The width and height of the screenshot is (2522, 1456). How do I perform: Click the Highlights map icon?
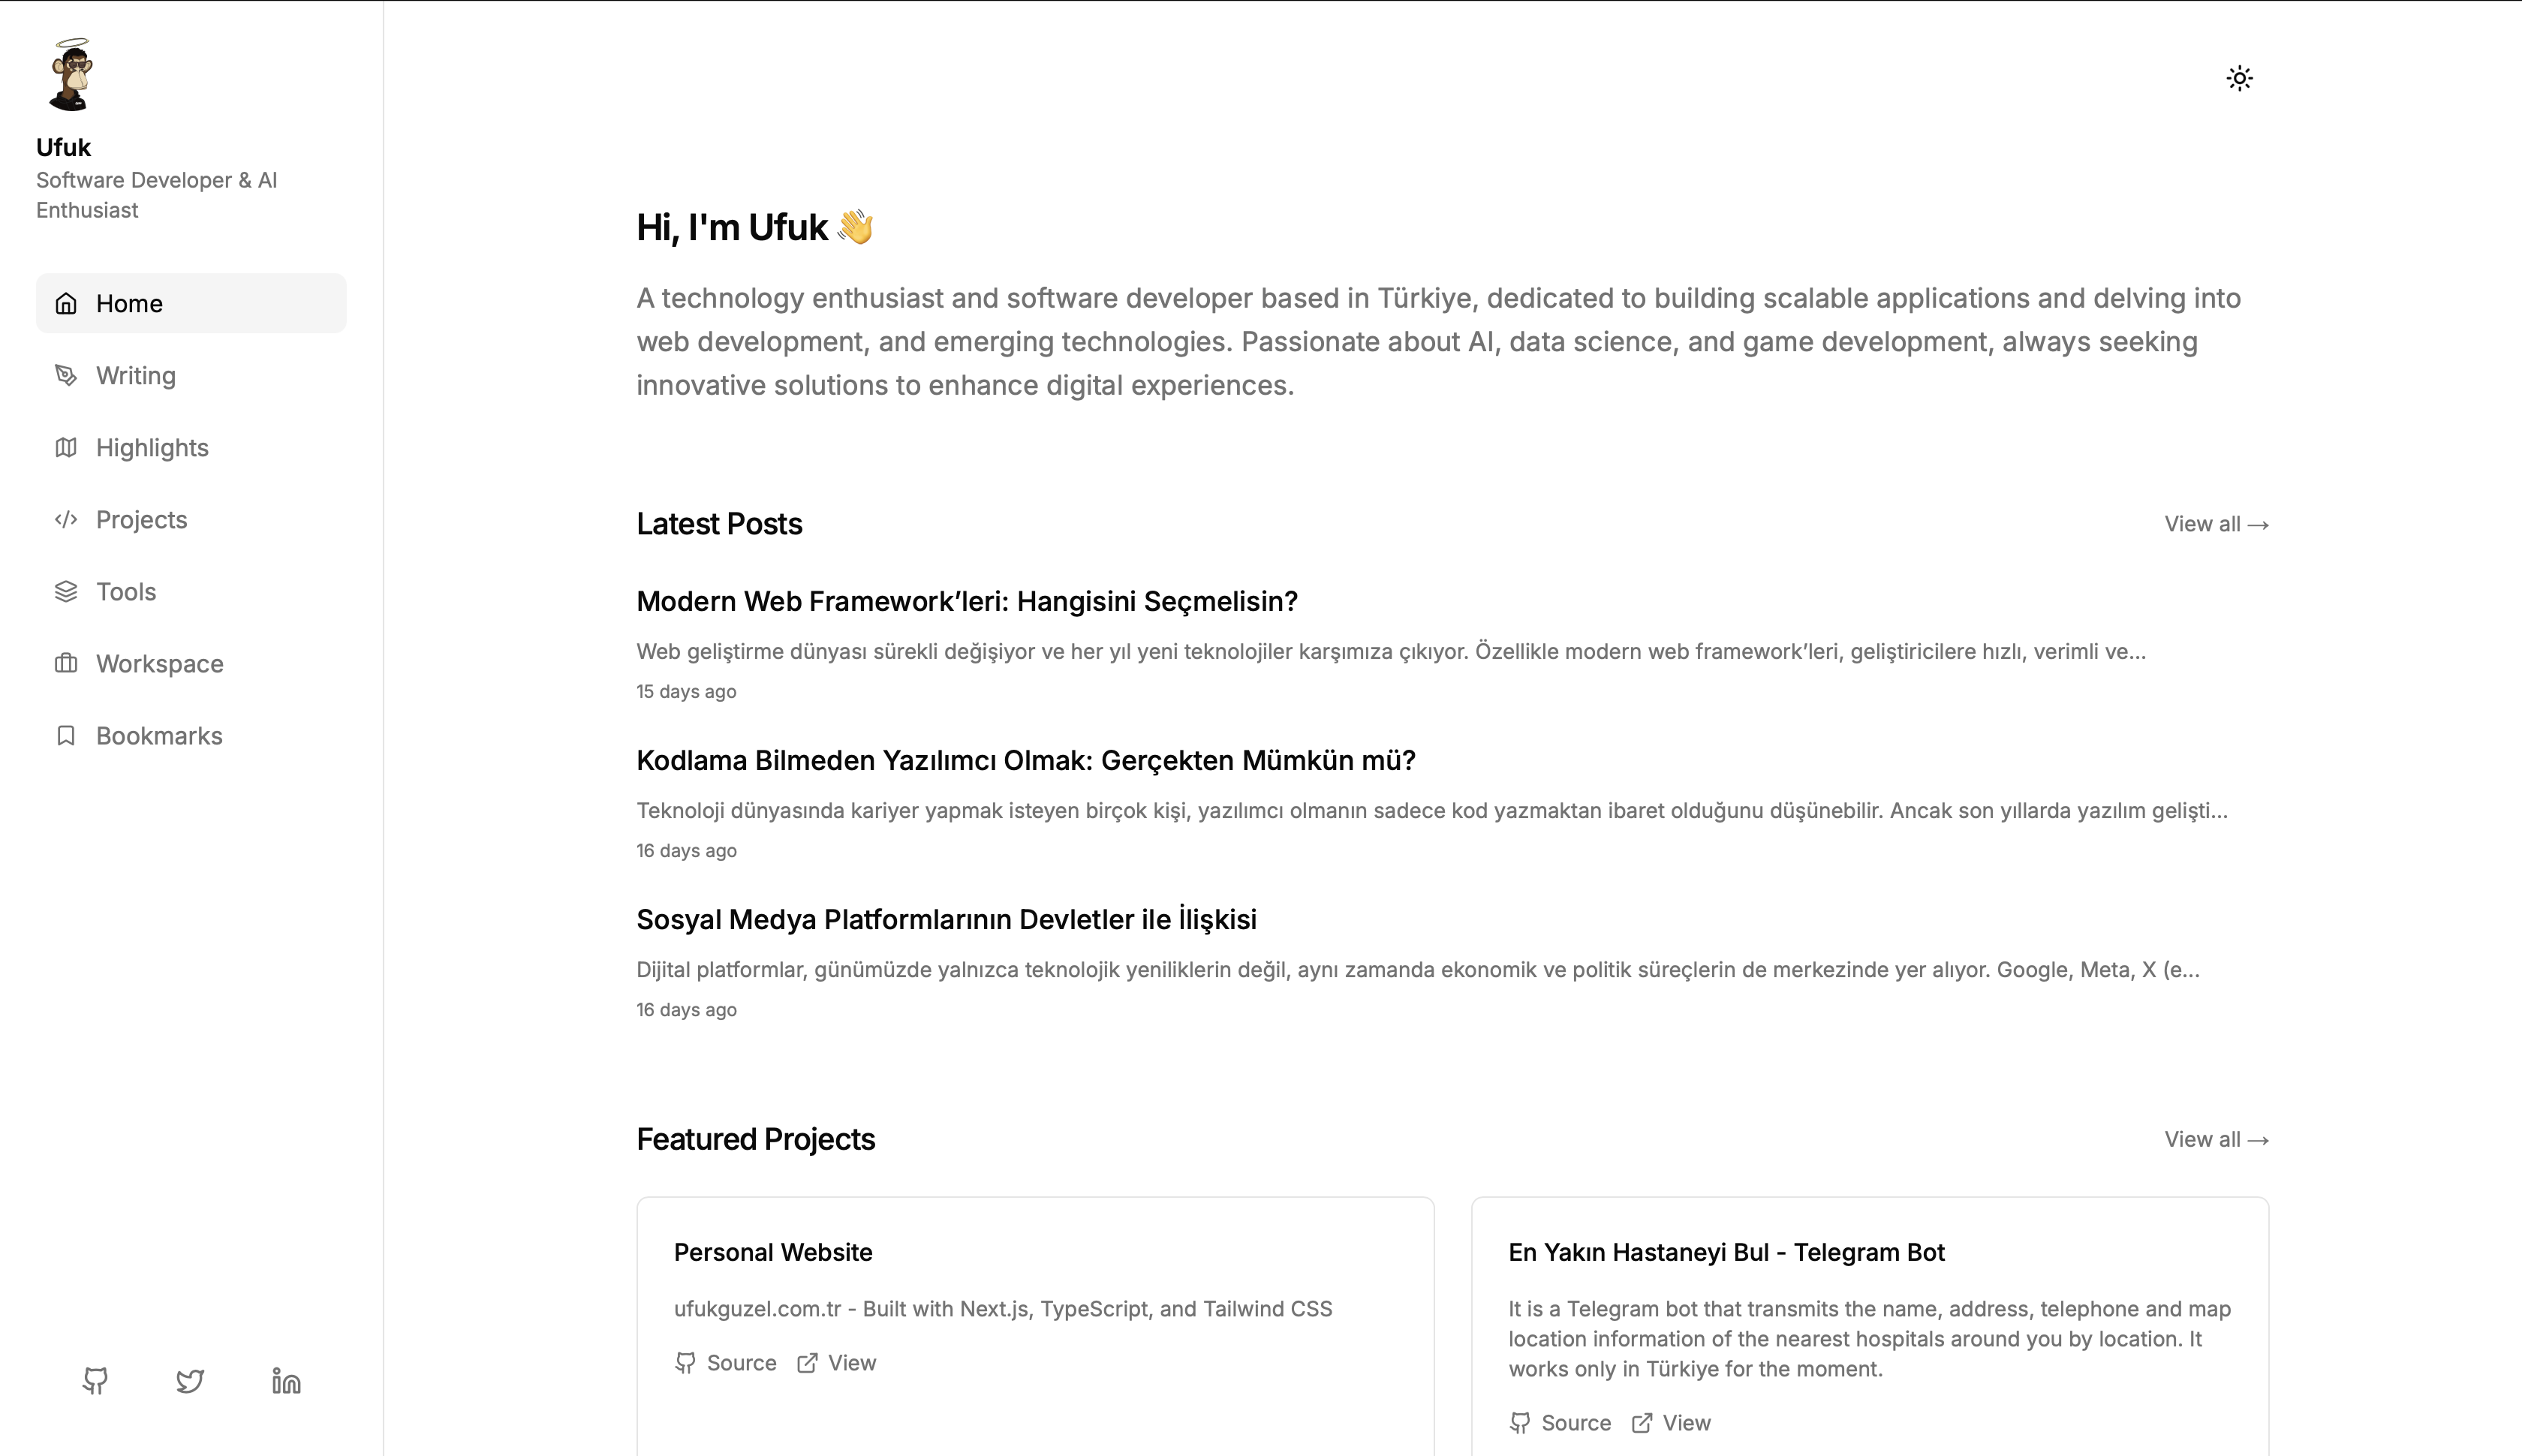tap(66, 447)
